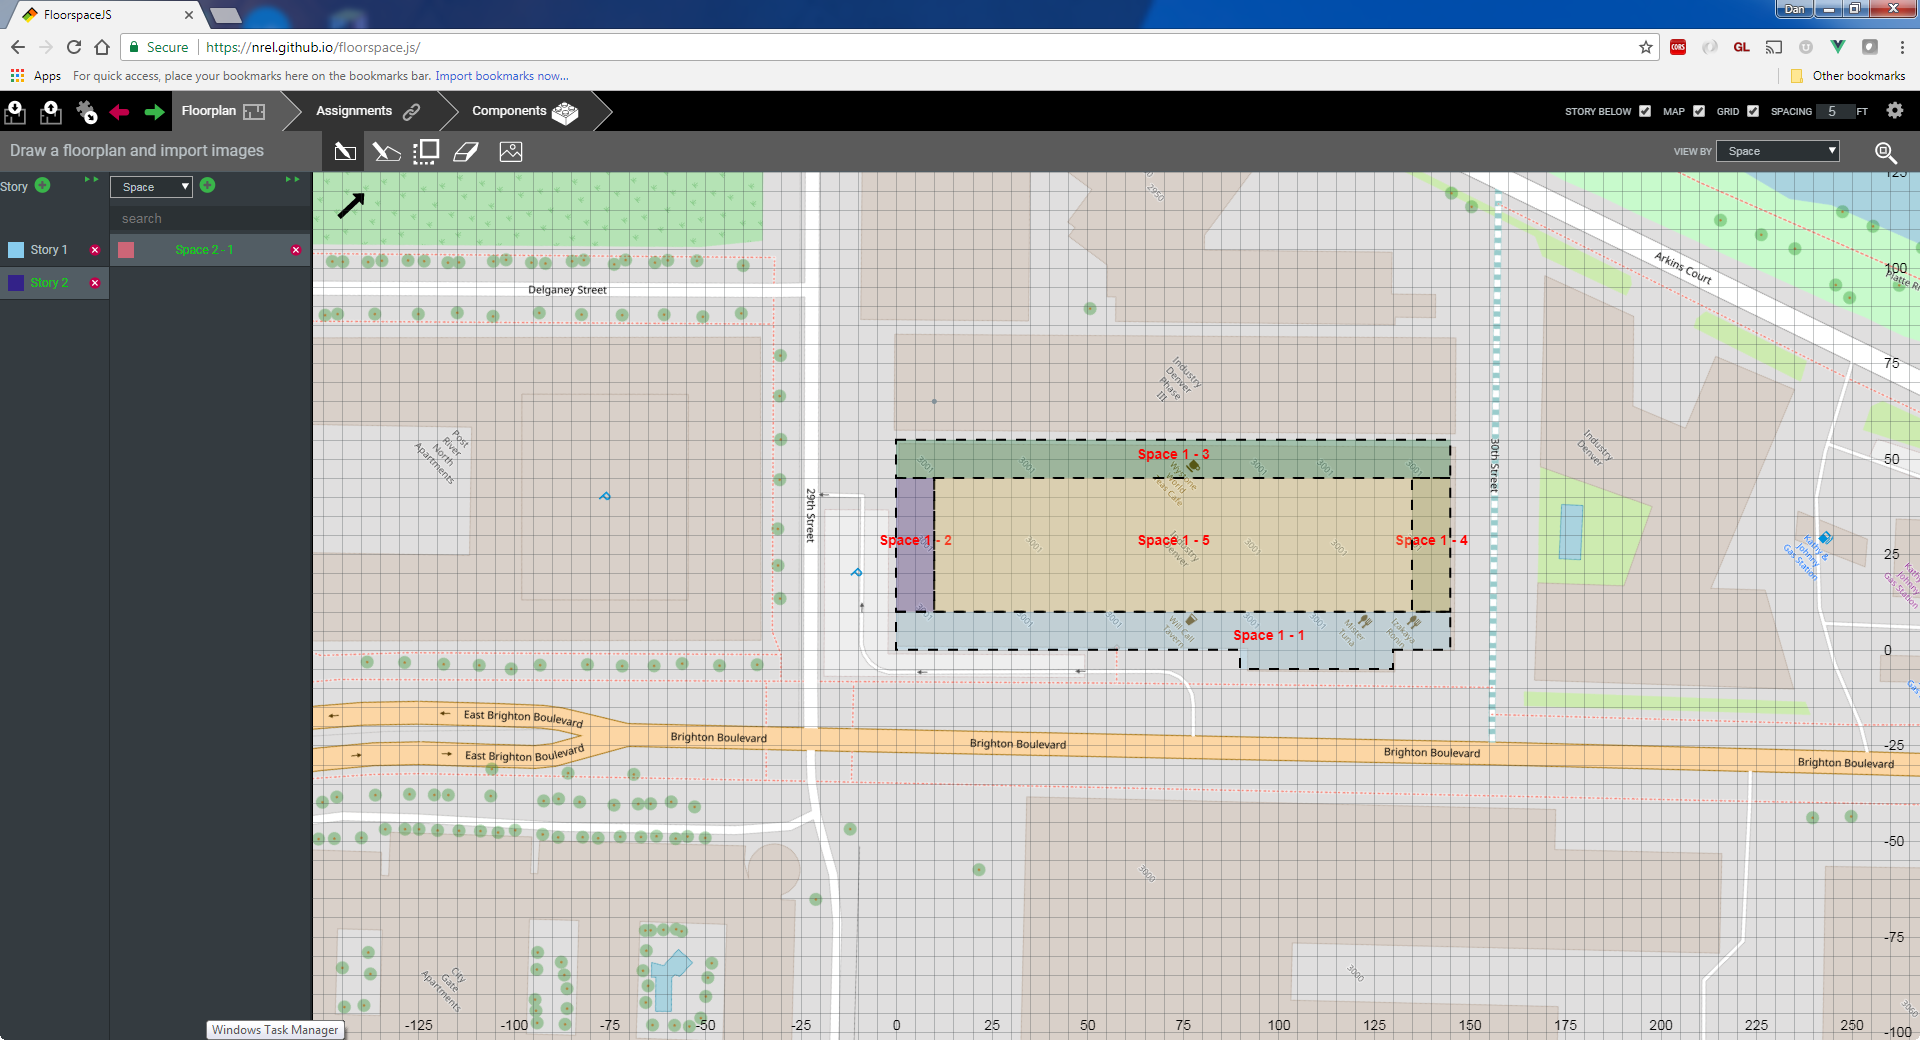The width and height of the screenshot is (1920, 1040).
Task: Open the settings gear in toolbar
Action: click(x=1894, y=111)
